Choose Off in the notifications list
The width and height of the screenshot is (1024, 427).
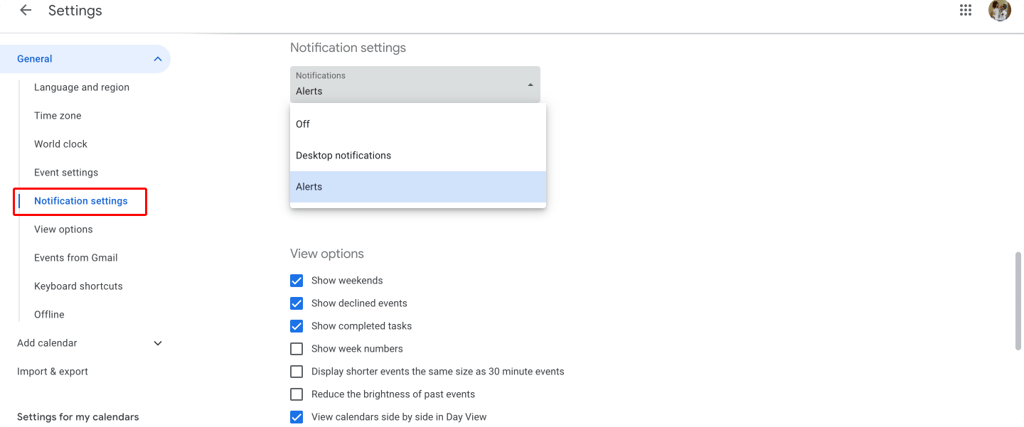click(x=418, y=124)
